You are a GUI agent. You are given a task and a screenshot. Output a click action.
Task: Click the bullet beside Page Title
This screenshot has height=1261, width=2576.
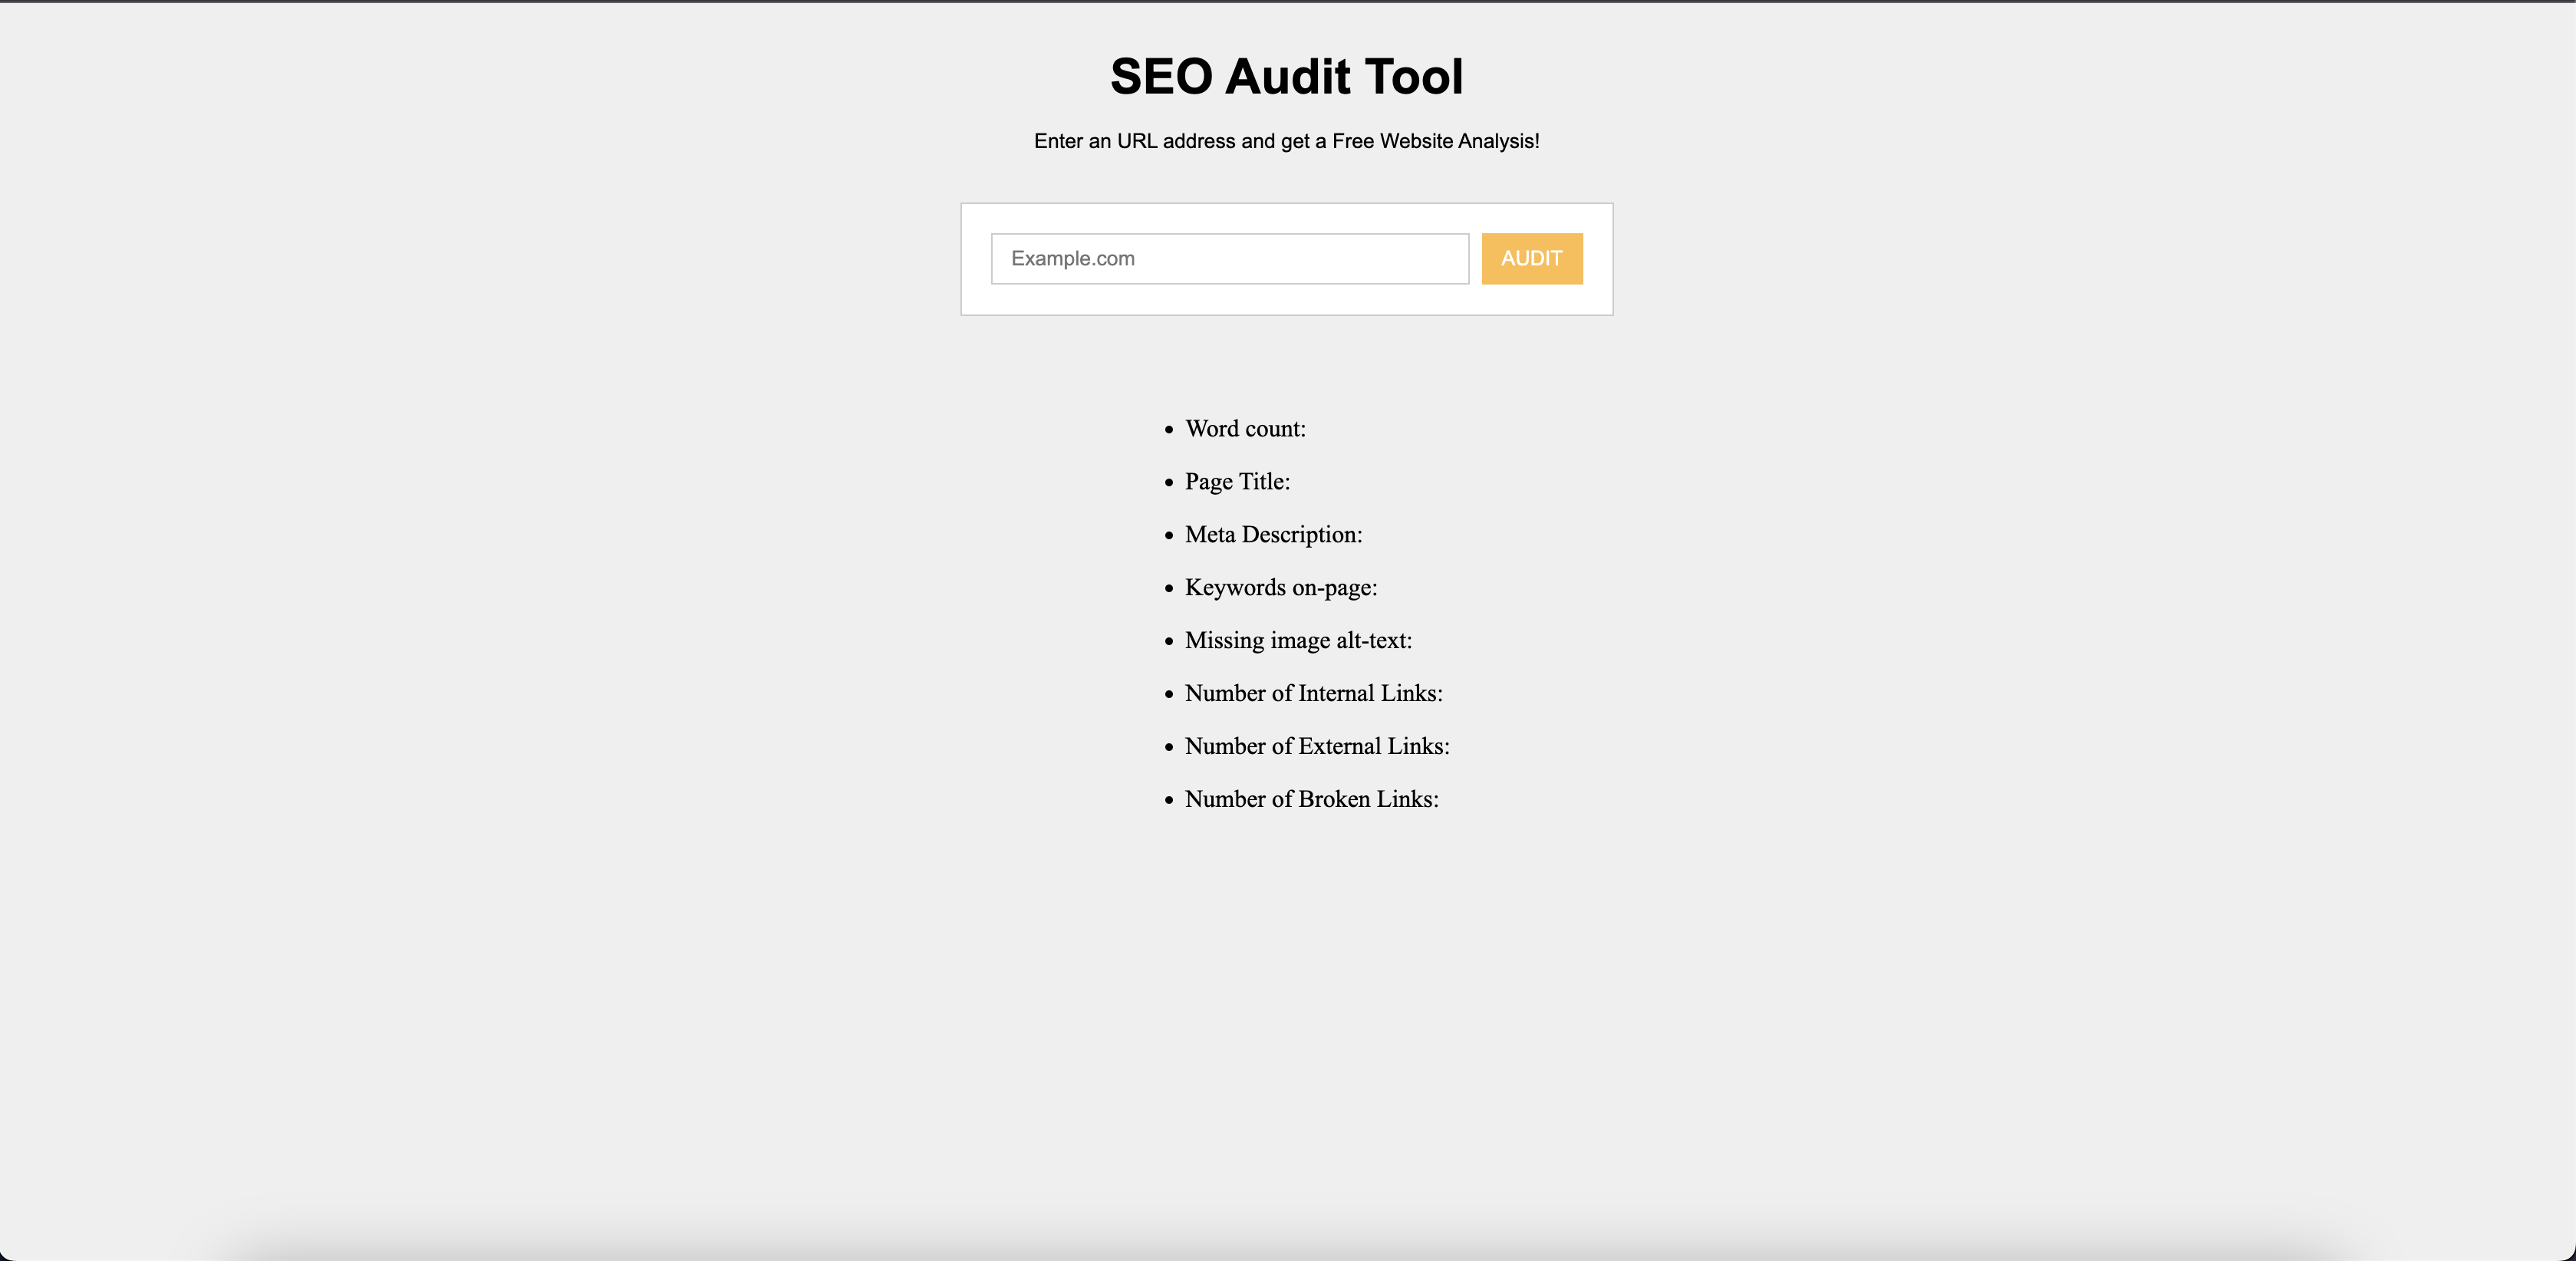1169,483
